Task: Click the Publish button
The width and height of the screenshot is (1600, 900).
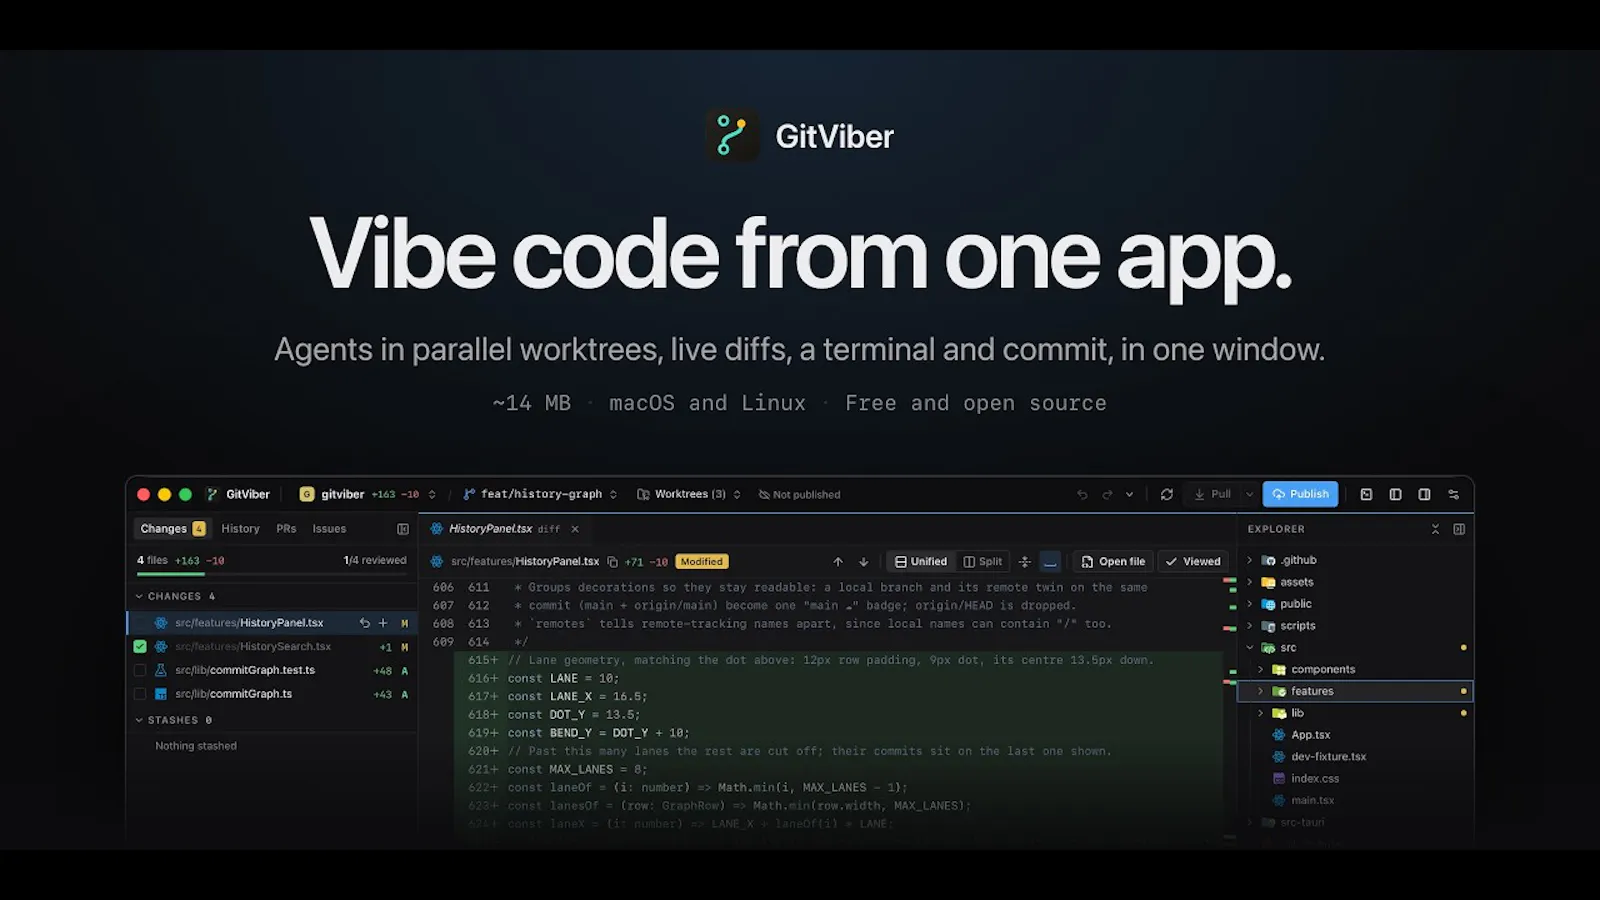Action: click(x=1300, y=494)
